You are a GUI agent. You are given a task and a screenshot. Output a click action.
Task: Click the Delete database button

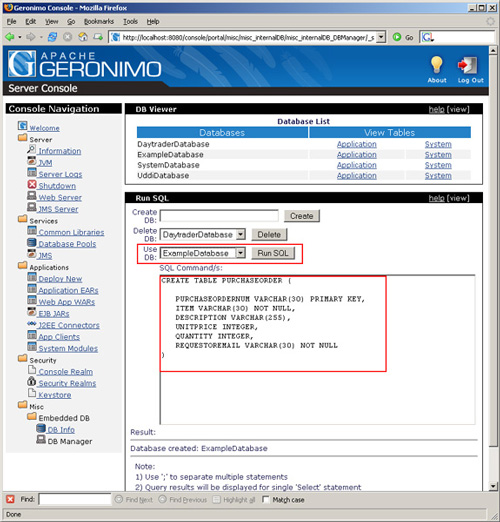(x=269, y=235)
